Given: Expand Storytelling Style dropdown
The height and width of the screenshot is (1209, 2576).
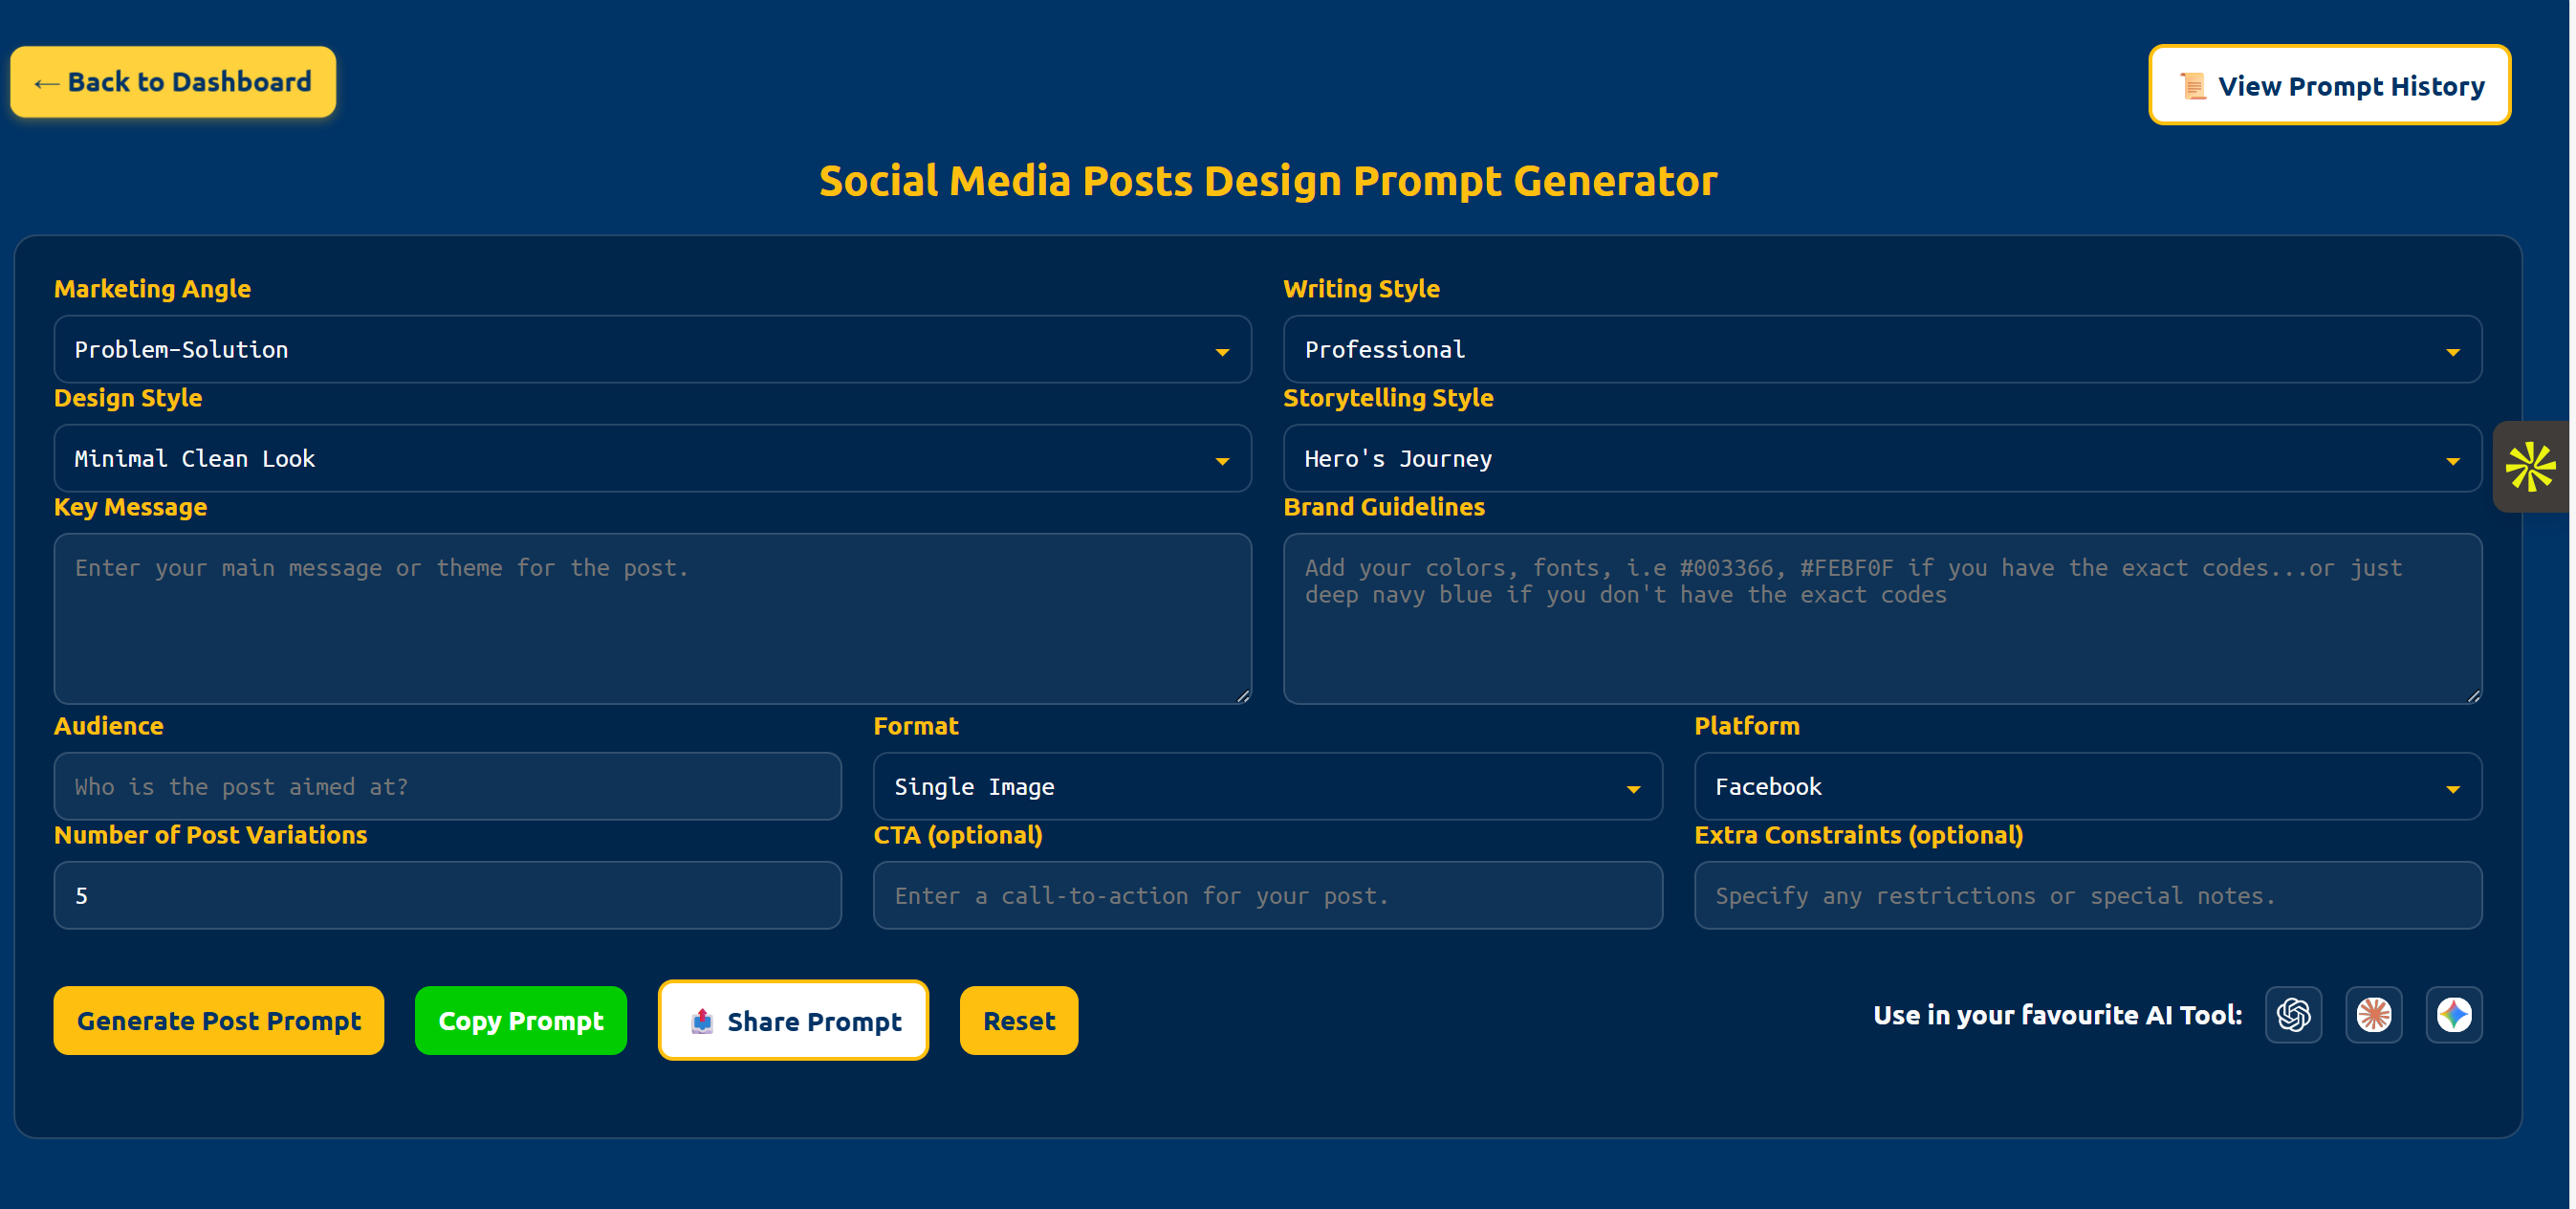Looking at the screenshot, I should point(1880,459).
